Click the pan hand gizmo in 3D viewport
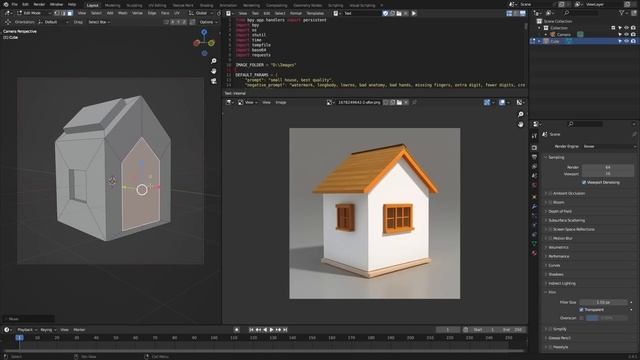The height and width of the screenshot is (360, 640). [x=213, y=71]
